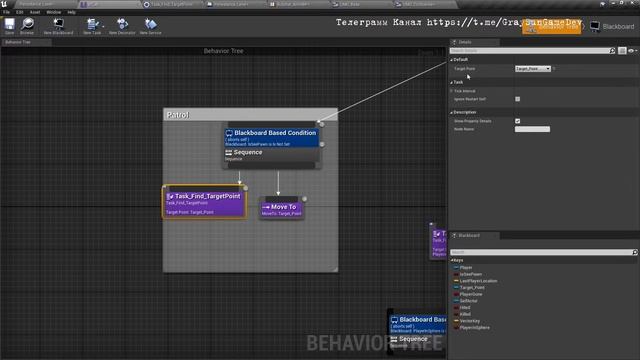Select the bottom Blackboard Based Condition node
The height and width of the screenshot is (360, 640).
click(418, 324)
